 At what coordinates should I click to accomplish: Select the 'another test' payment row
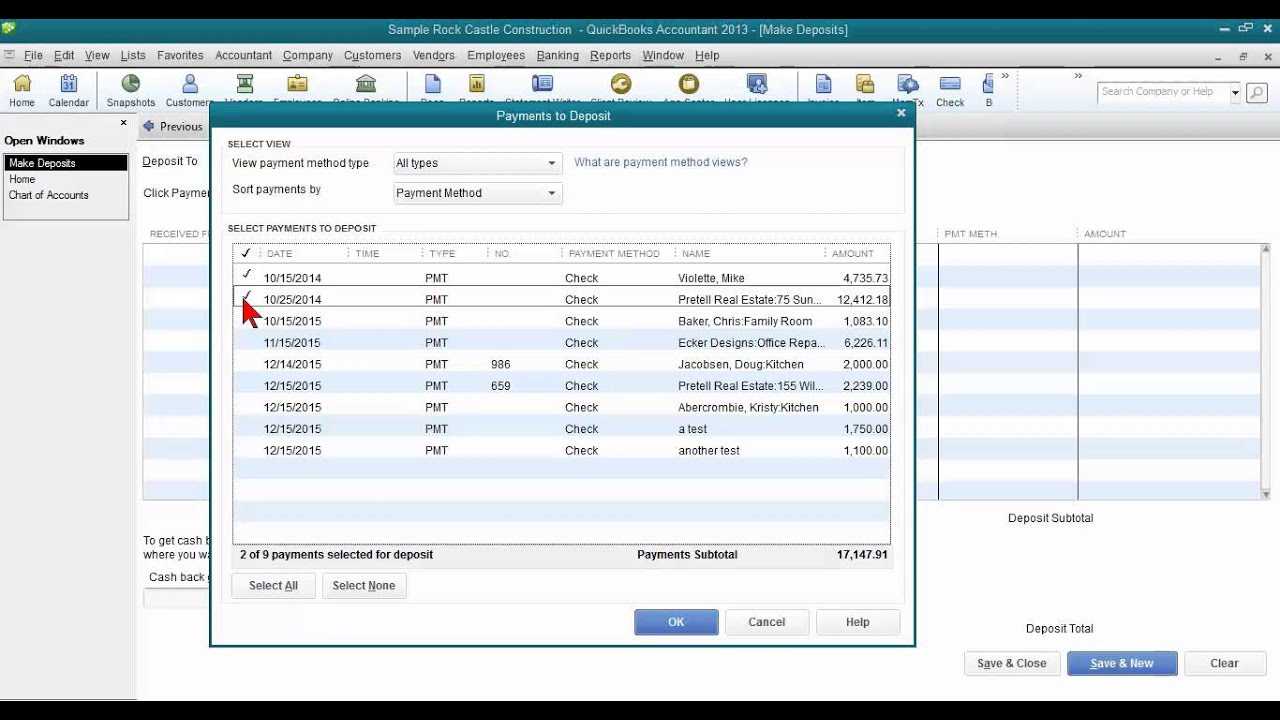tap(562, 450)
